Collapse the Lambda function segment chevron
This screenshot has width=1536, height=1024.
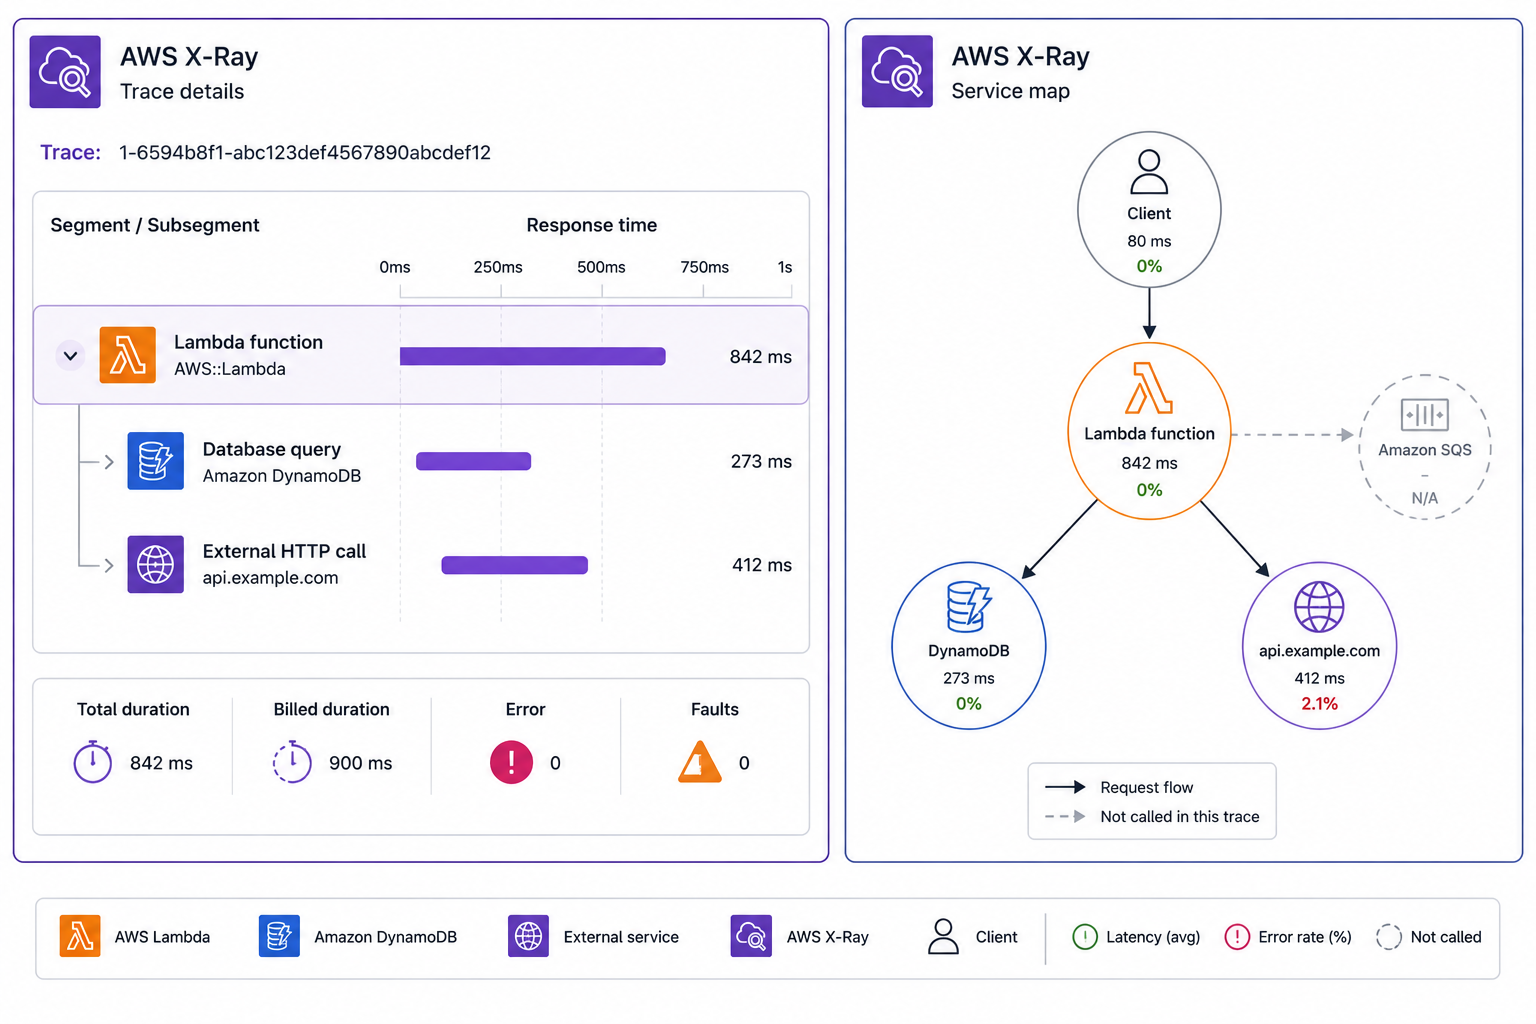coord(70,356)
